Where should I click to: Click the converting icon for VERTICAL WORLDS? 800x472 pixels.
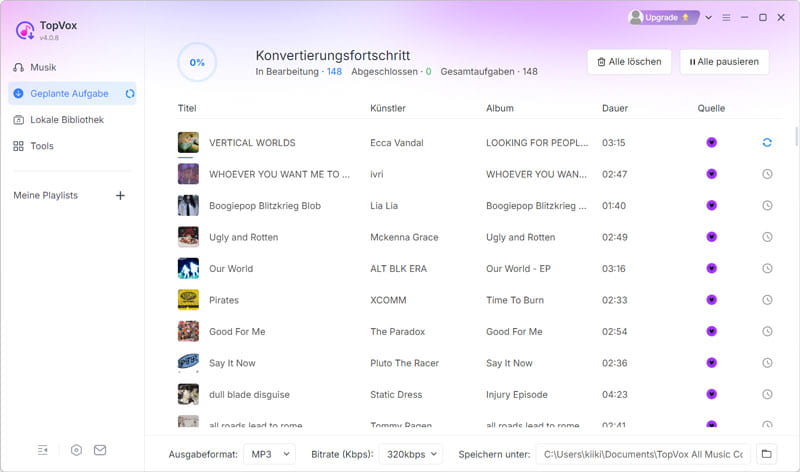[767, 142]
